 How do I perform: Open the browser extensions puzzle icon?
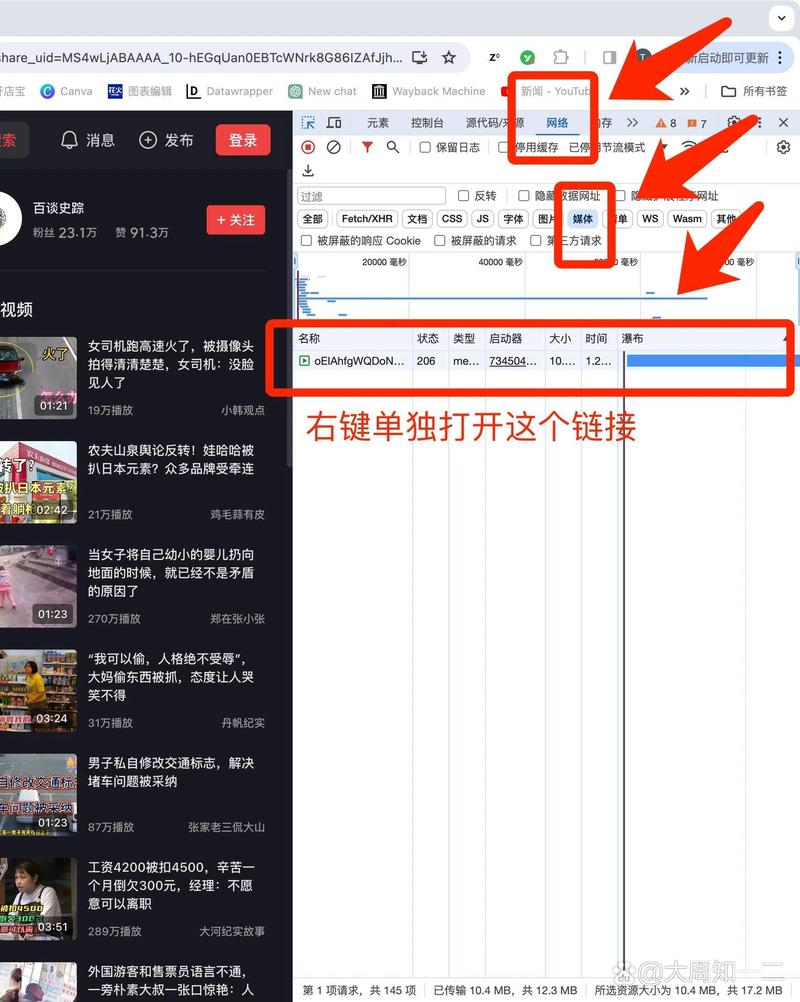click(561, 57)
